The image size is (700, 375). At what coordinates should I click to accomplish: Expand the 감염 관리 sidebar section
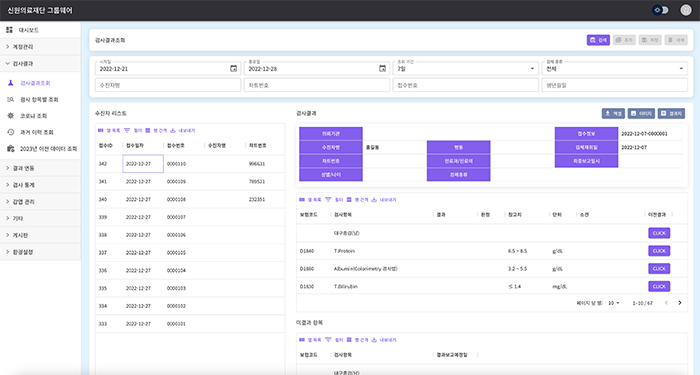pyautogui.click(x=40, y=202)
